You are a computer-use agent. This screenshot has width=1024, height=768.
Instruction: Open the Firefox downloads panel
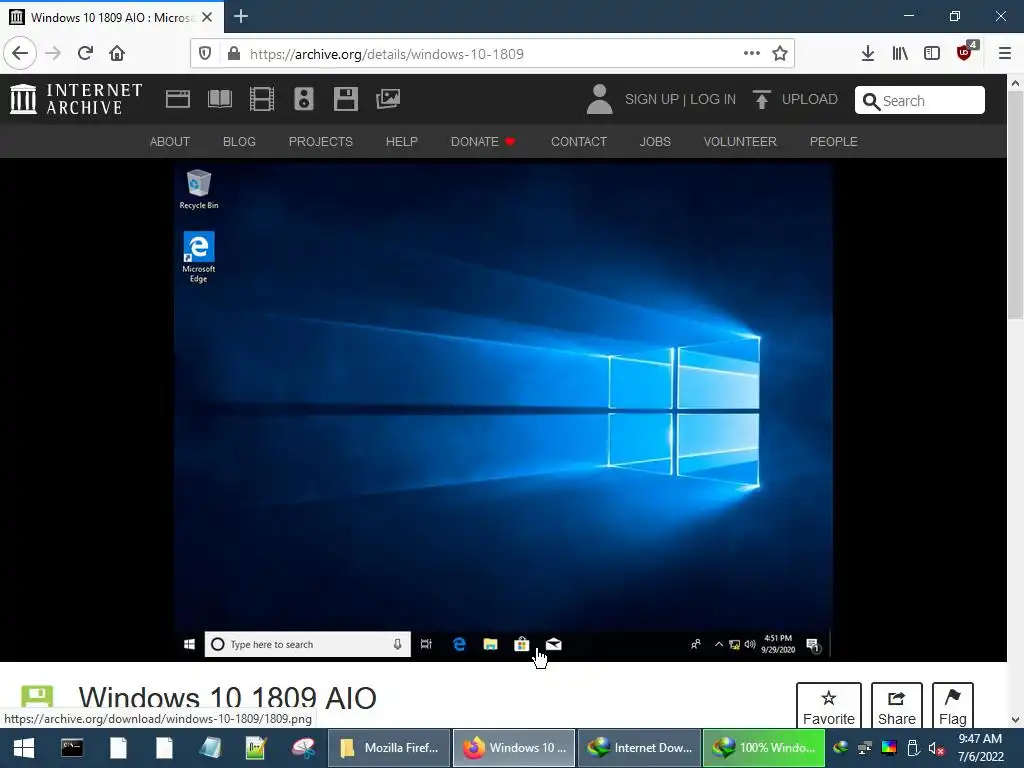pyautogui.click(x=867, y=54)
